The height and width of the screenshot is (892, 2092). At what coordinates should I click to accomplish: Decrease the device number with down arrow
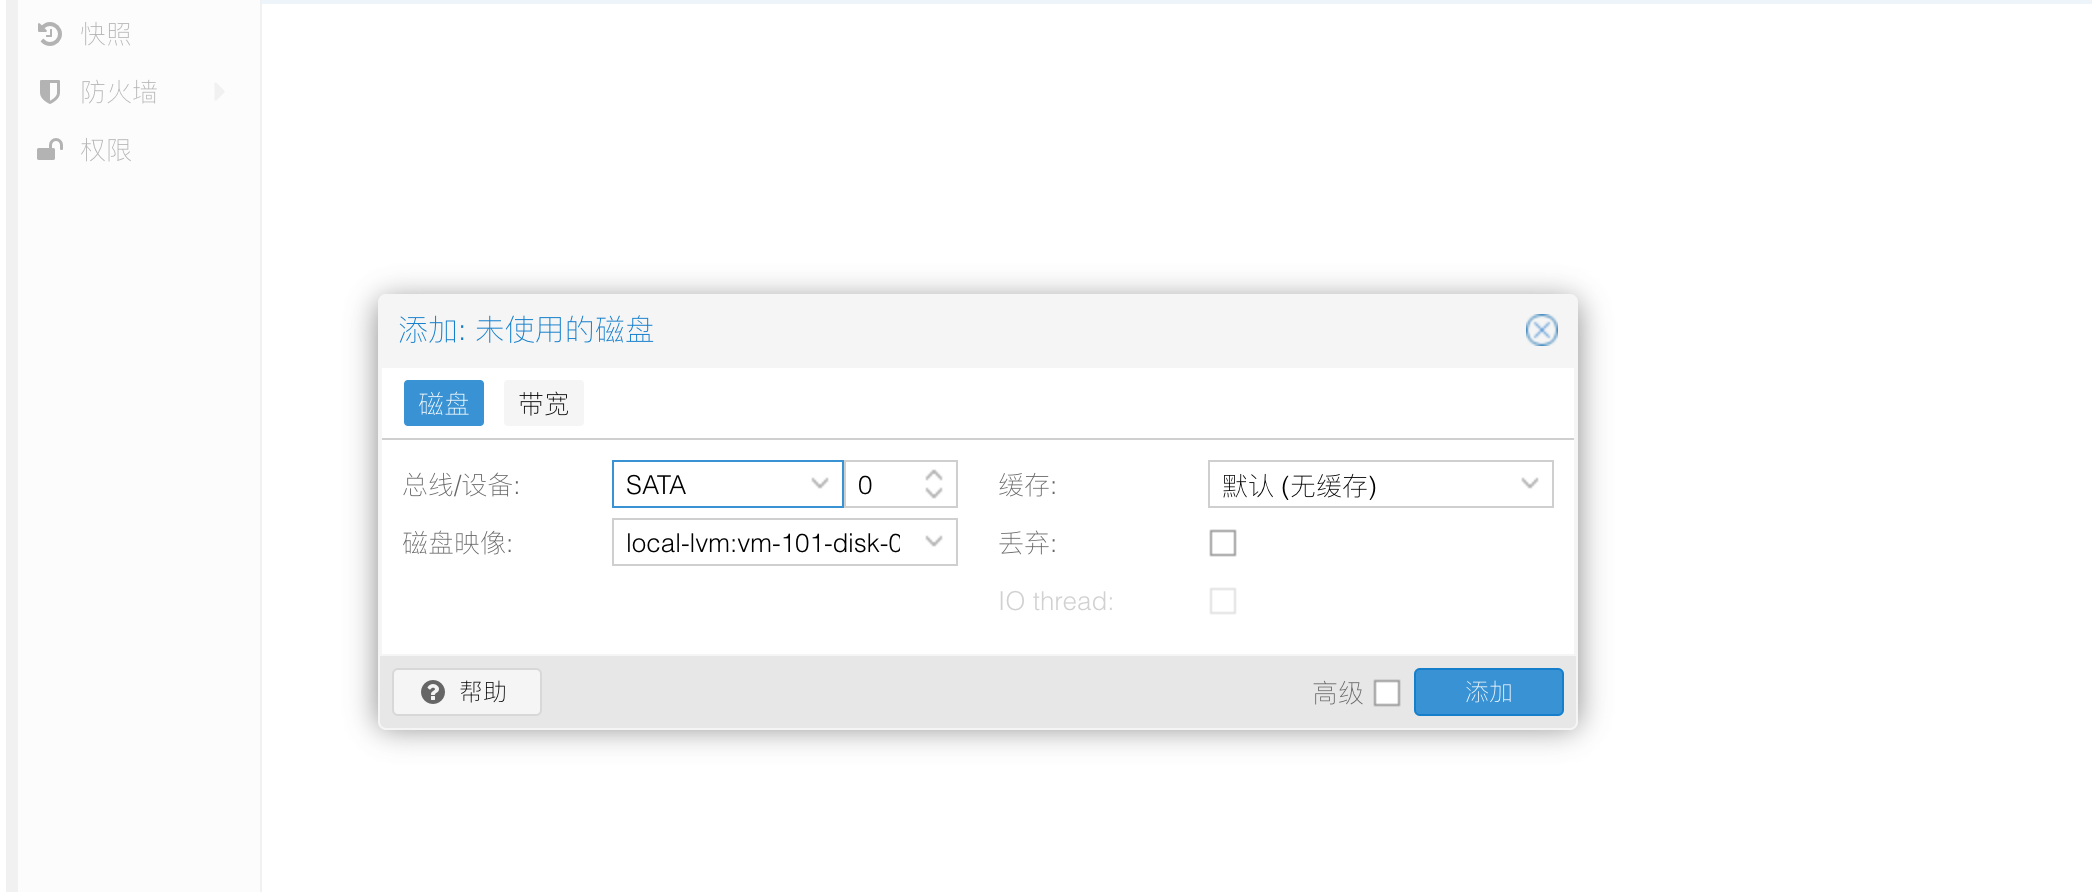coord(934,493)
